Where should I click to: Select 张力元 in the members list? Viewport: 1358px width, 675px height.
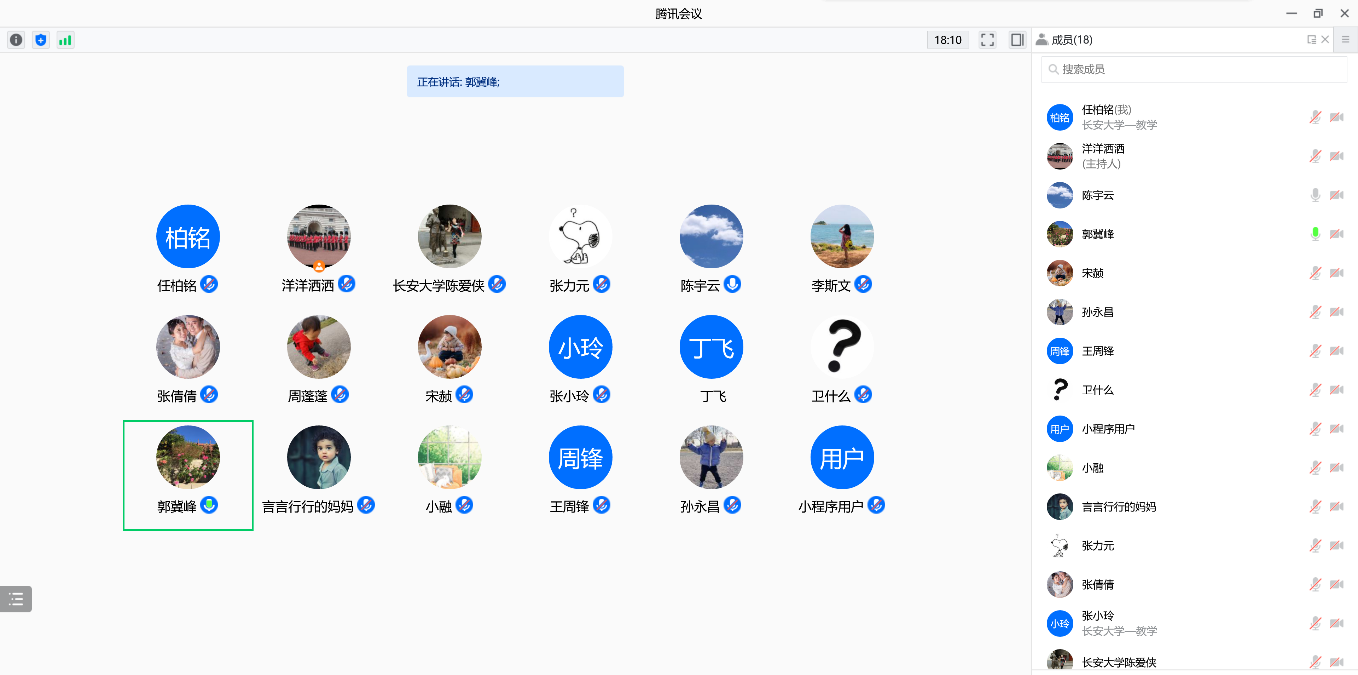(1097, 546)
